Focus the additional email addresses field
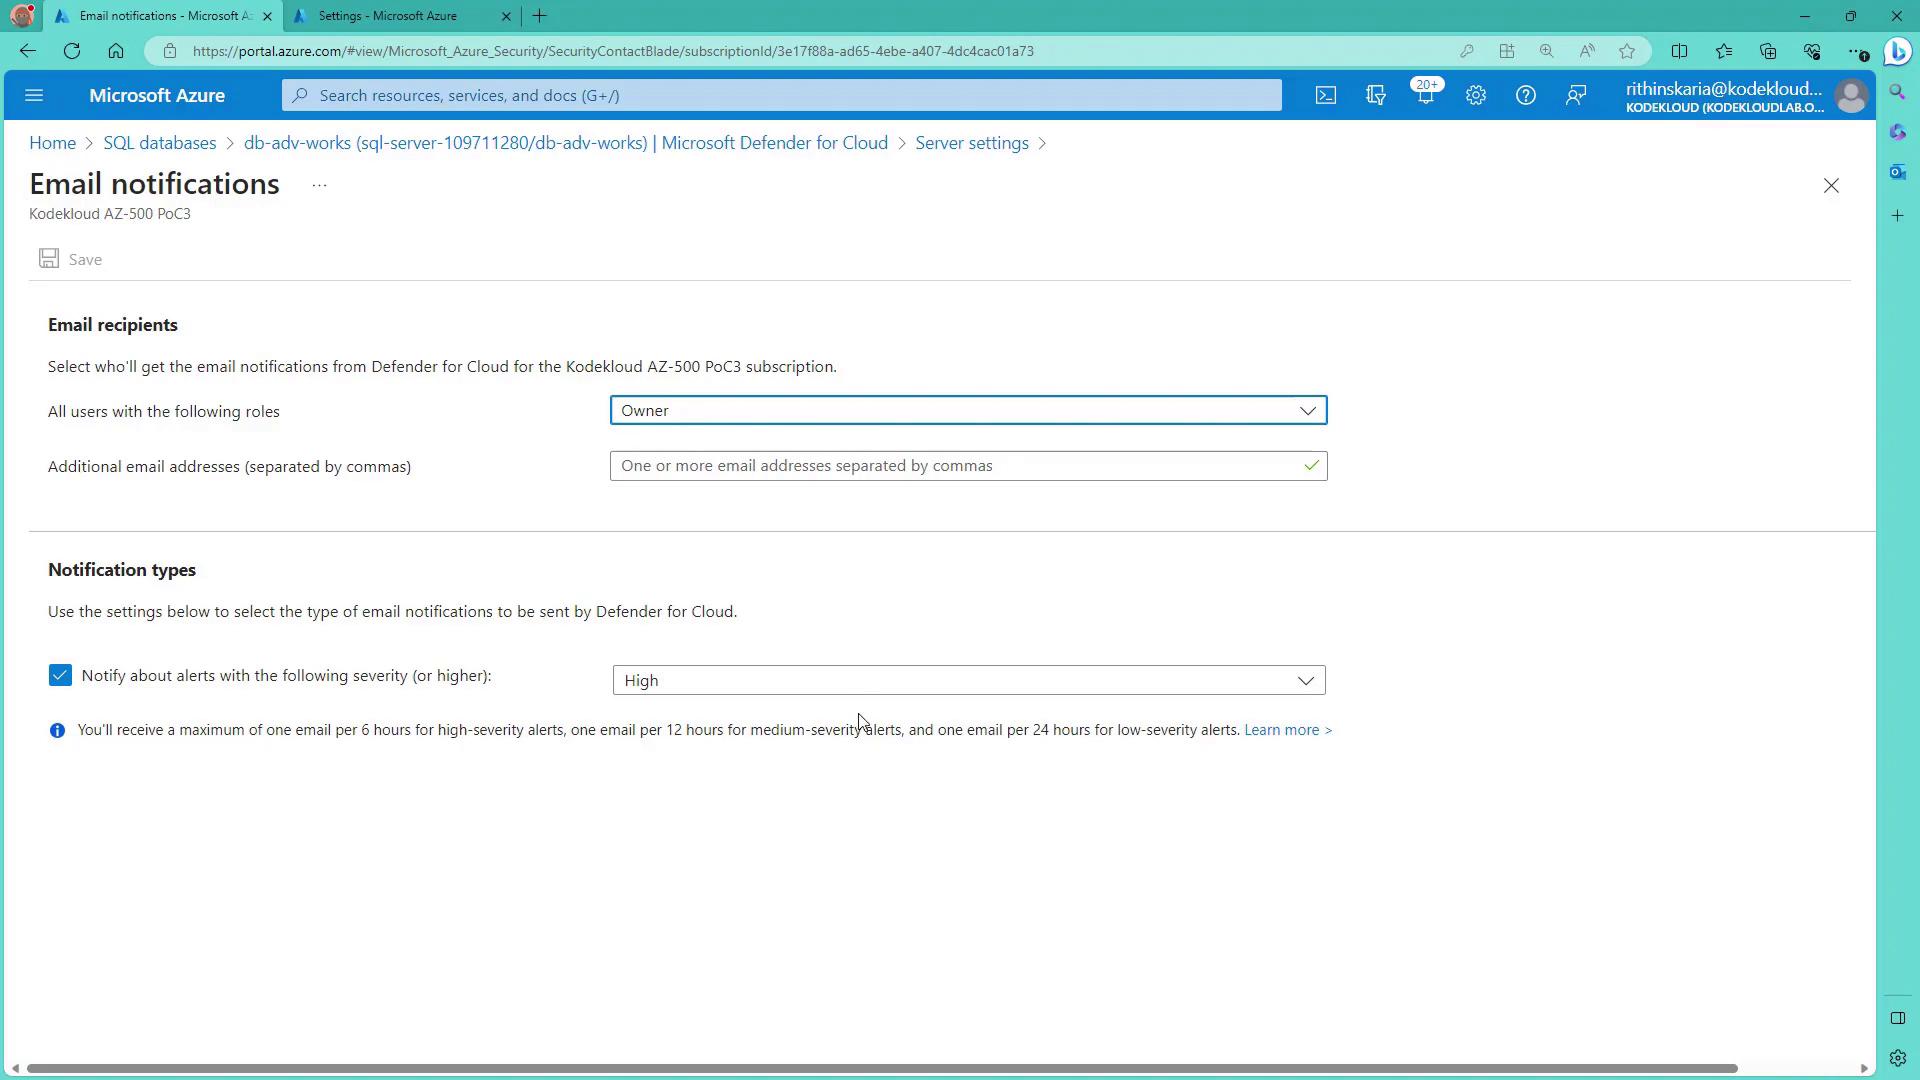The height and width of the screenshot is (1080, 1920). point(955,466)
